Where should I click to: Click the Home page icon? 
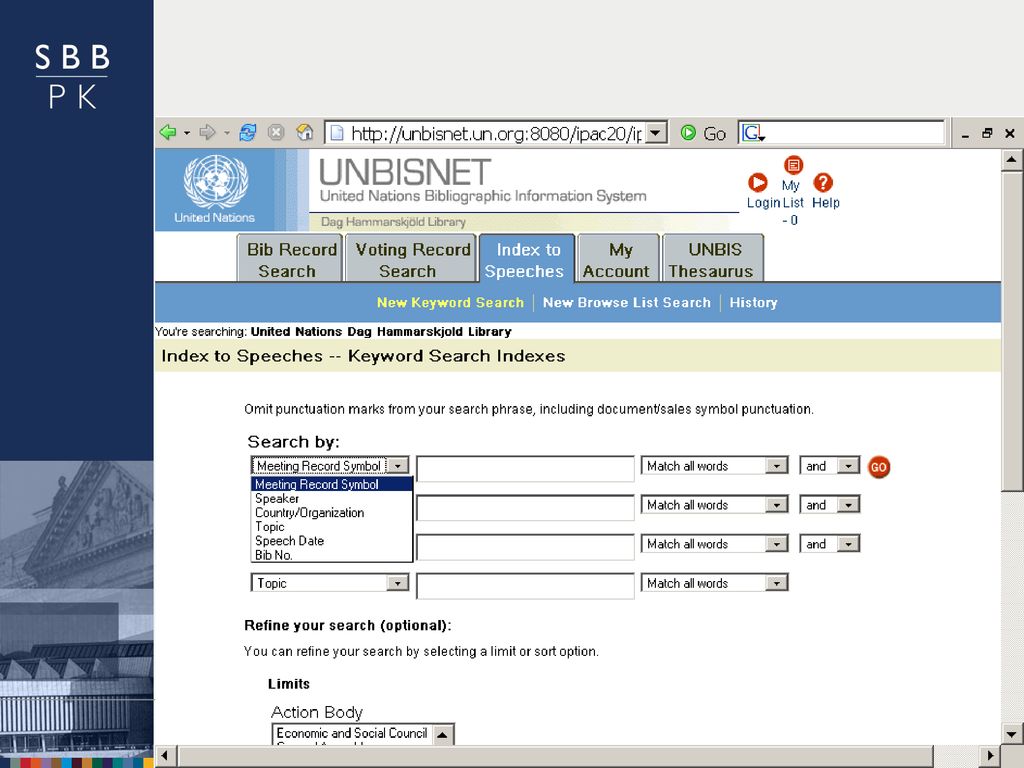point(305,133)
